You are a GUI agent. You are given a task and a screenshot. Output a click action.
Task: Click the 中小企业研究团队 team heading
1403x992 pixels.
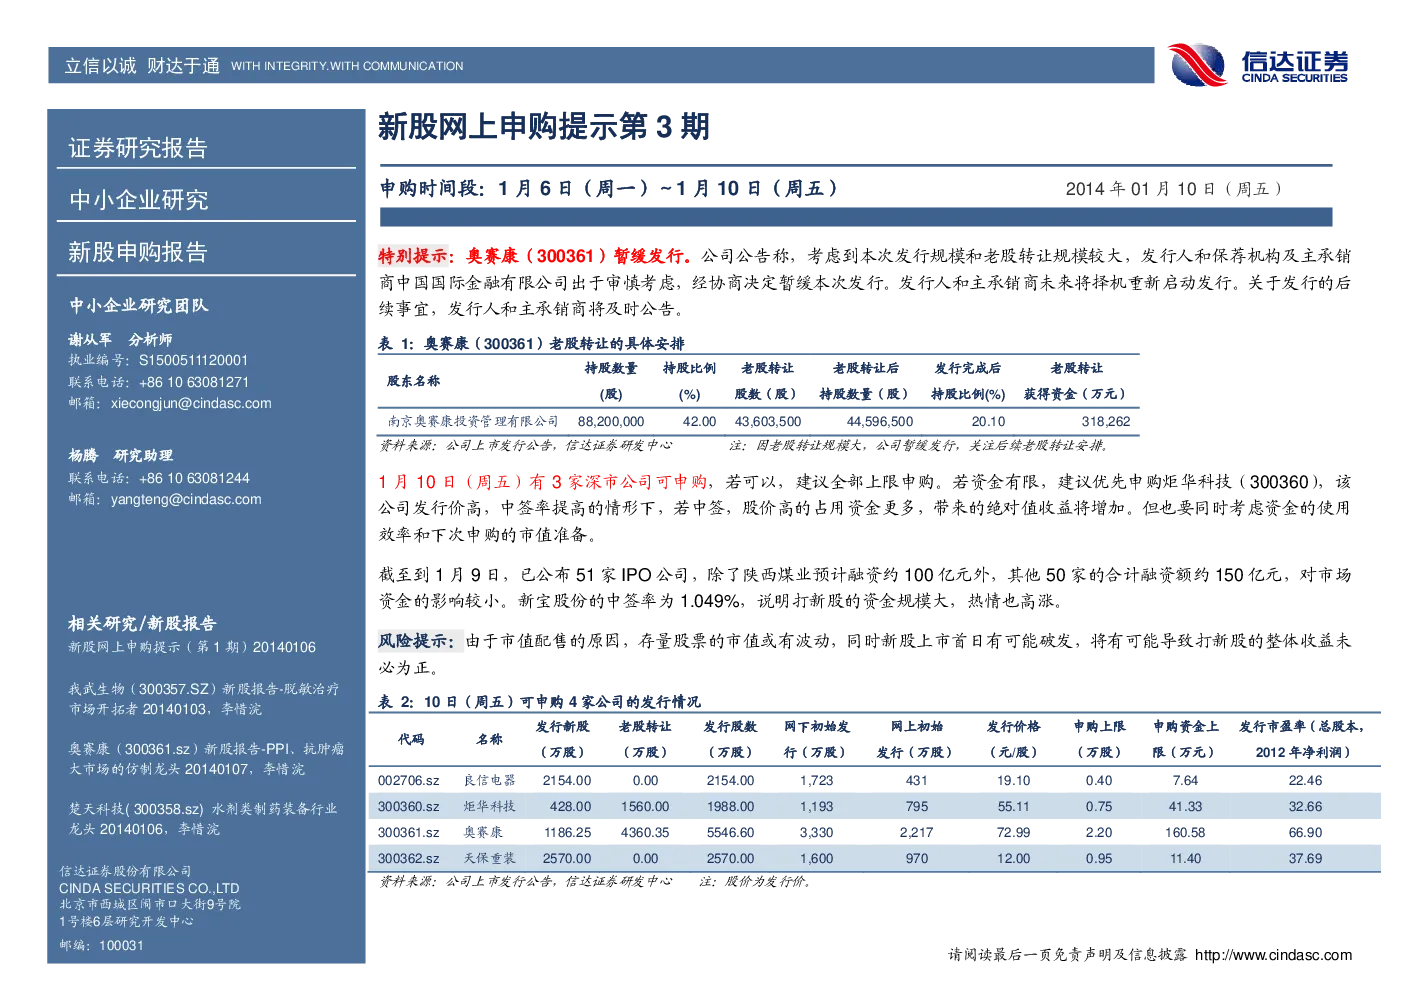coord(139,306)
